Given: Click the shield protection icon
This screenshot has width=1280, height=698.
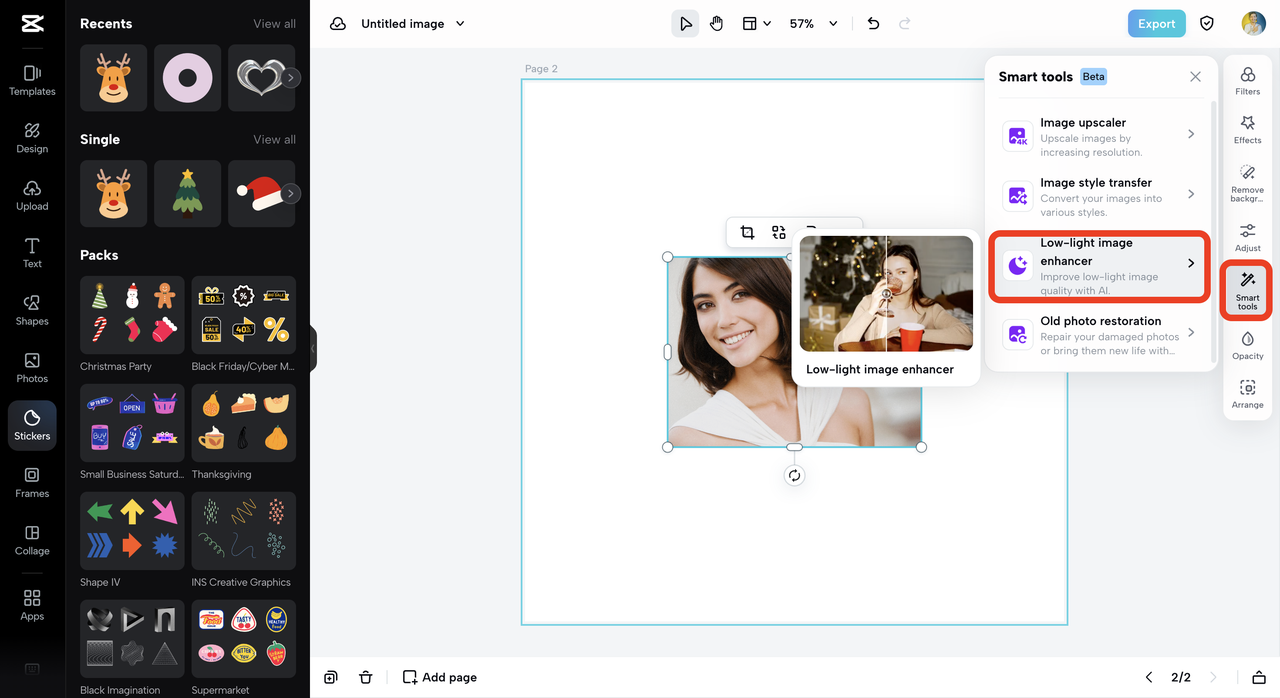Looking at the screenshot, I should 1207,24.
